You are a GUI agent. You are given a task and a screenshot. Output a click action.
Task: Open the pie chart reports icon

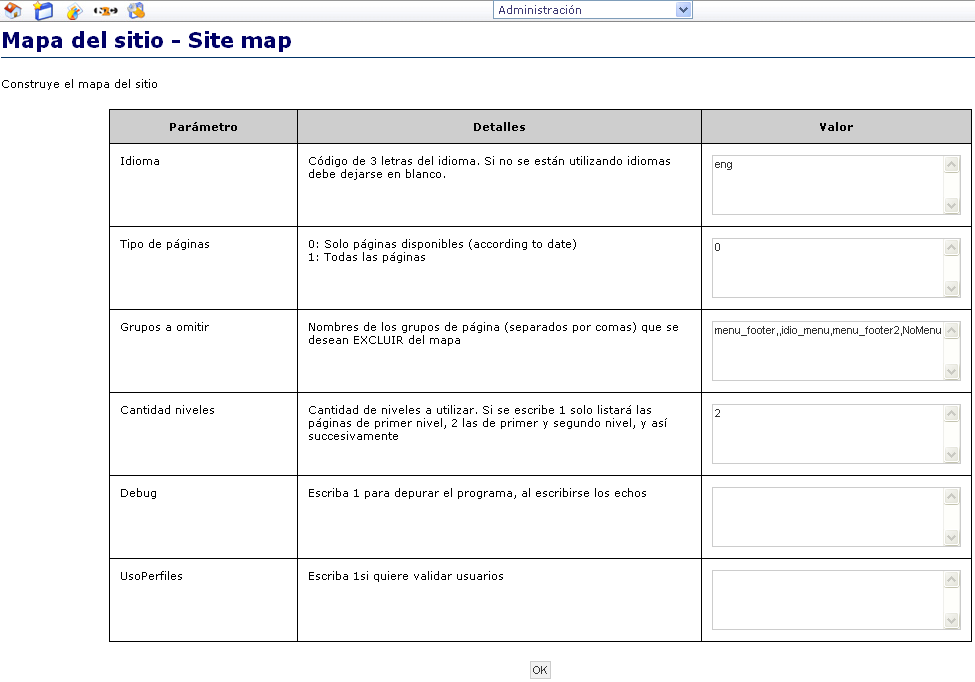pos(75,11)
